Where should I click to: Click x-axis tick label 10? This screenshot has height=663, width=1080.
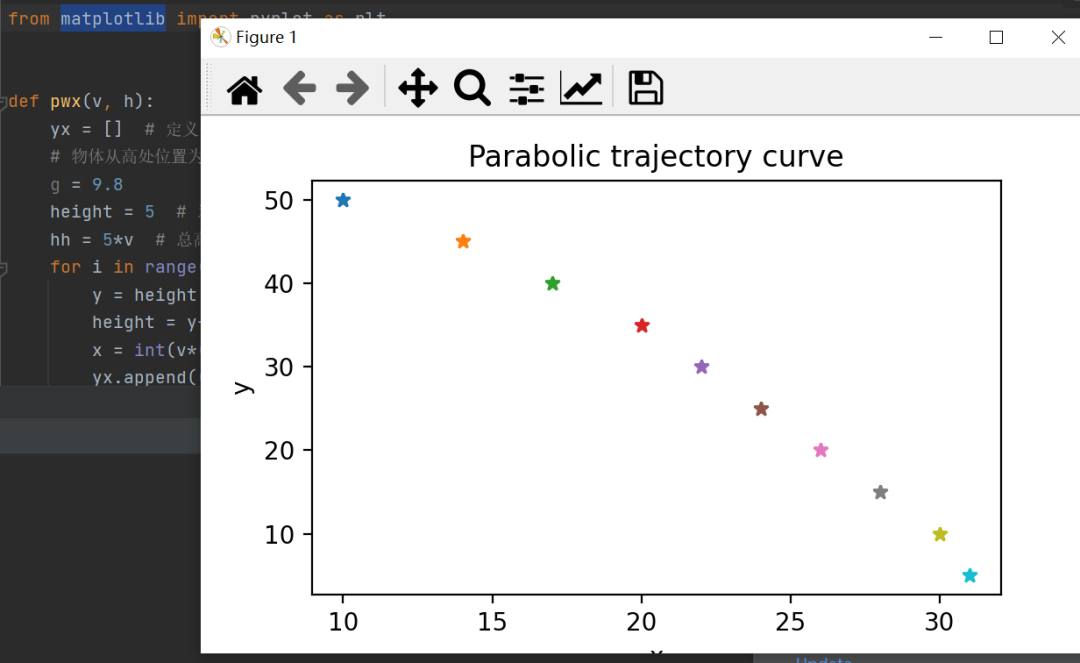pyautogui.click(x=343, y=622)
